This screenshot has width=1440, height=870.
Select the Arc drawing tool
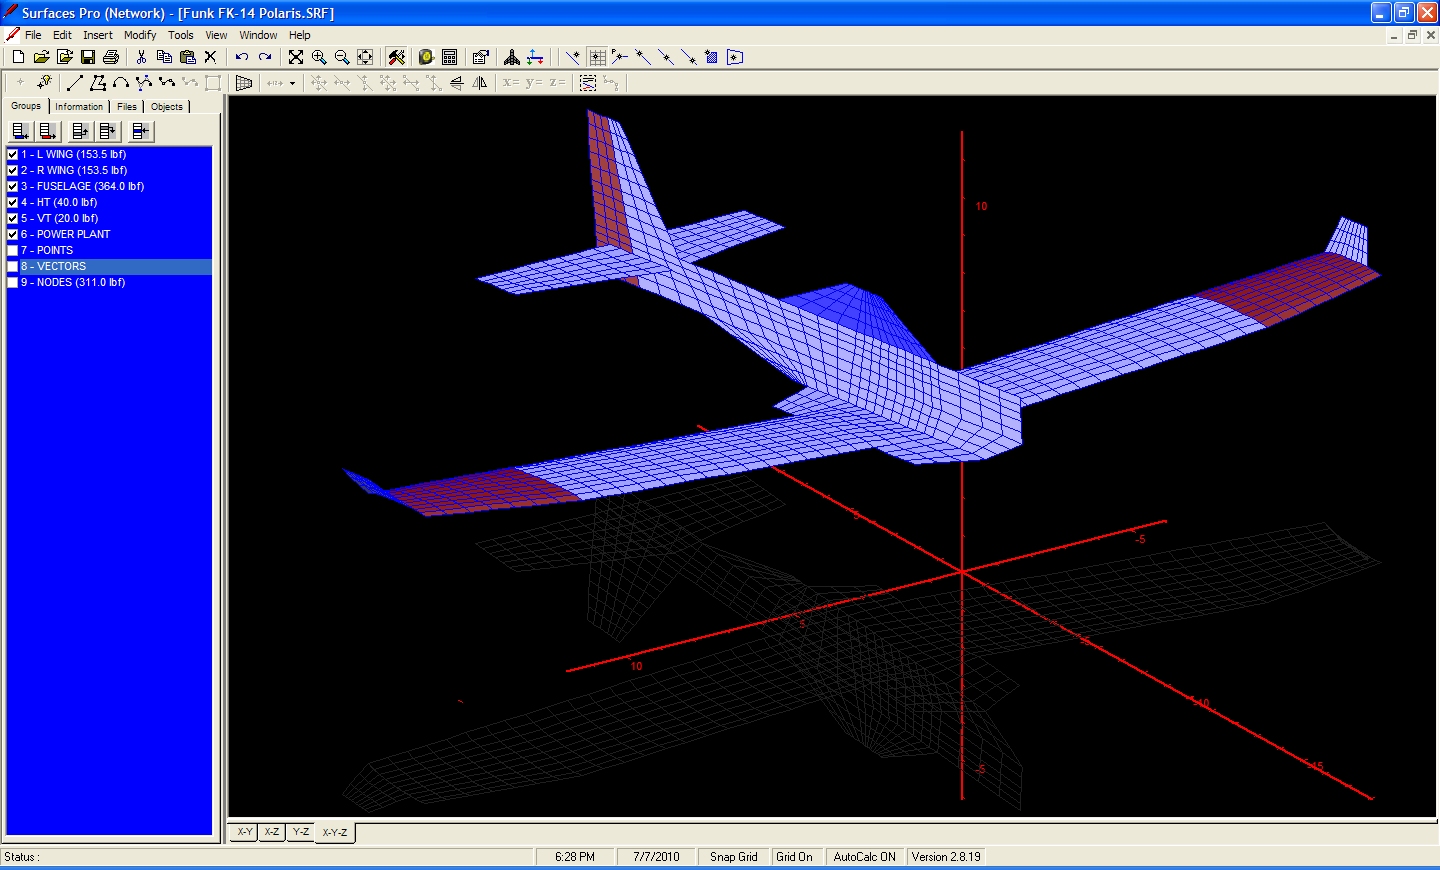(121, 83)
